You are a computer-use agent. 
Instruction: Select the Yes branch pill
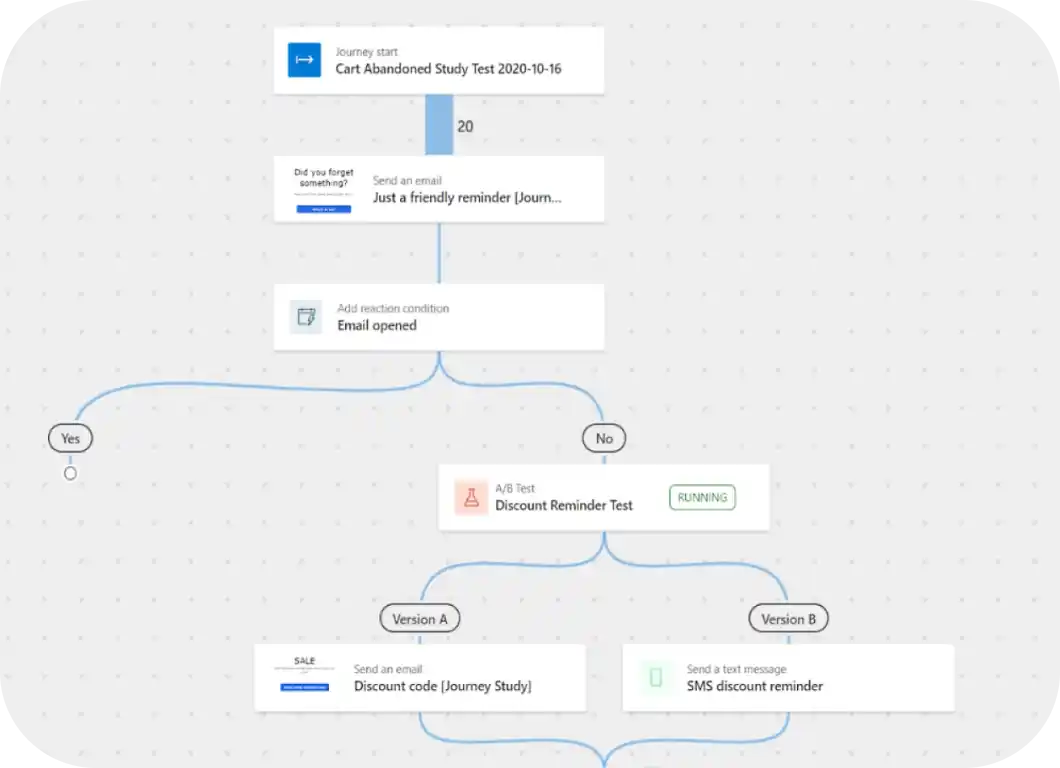70,438
